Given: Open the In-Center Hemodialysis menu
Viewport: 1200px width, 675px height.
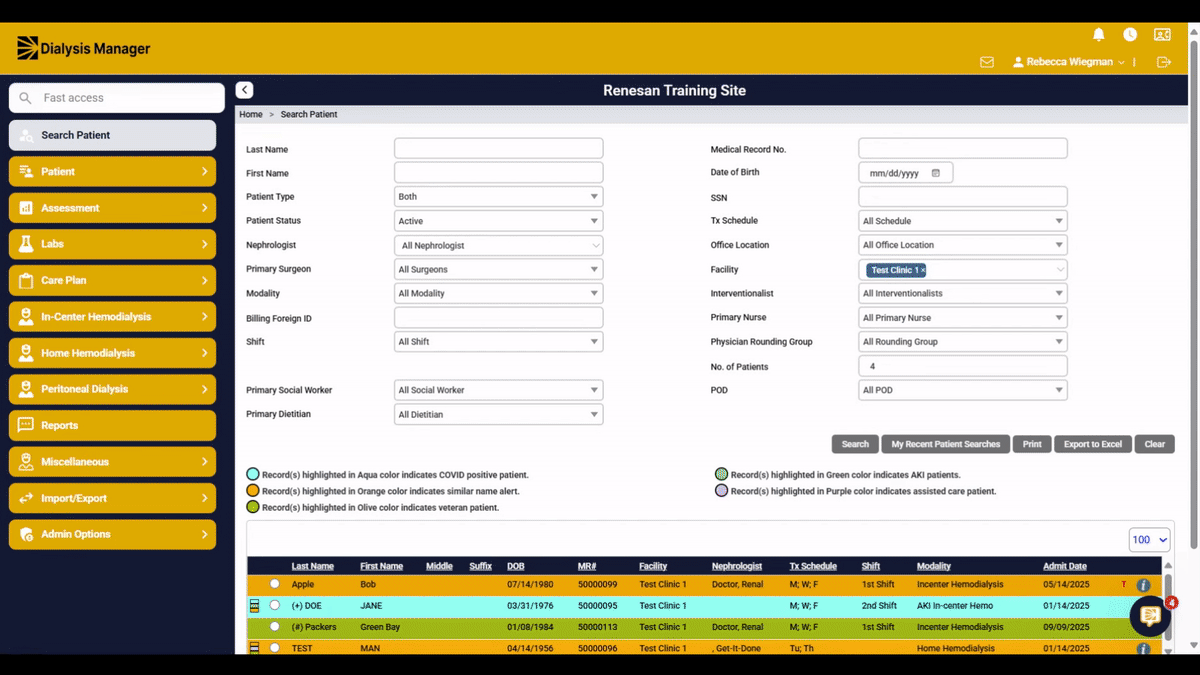Looking at the screenshot, I should [113, 317].
